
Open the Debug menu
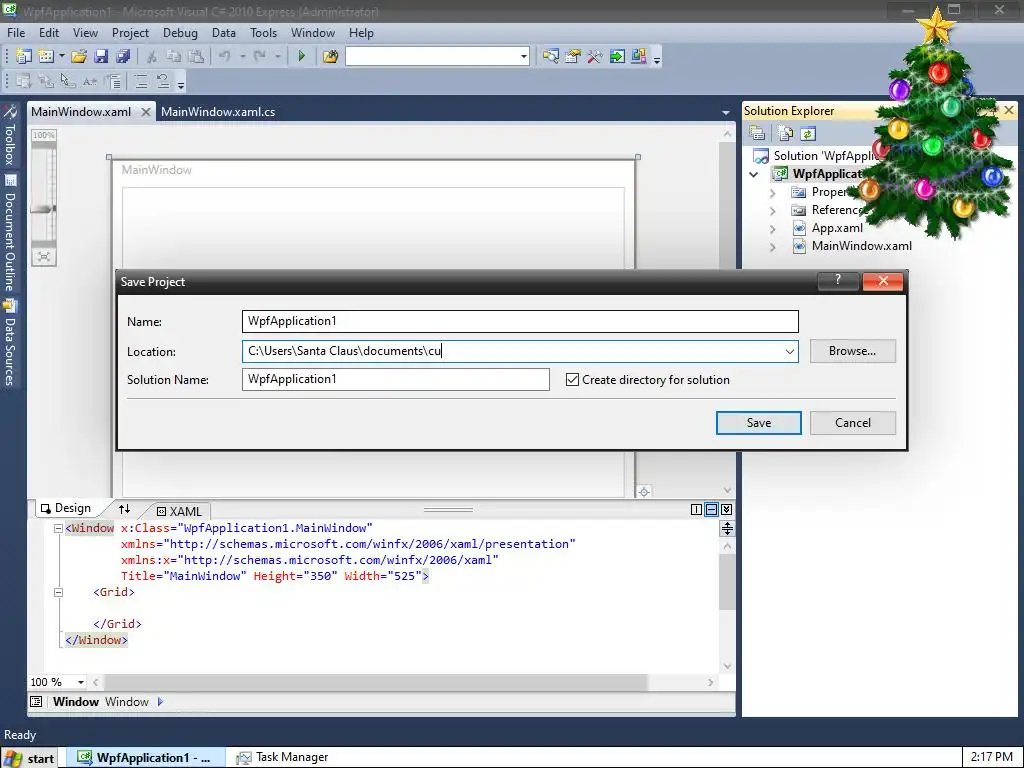click(x=180, y=33)
